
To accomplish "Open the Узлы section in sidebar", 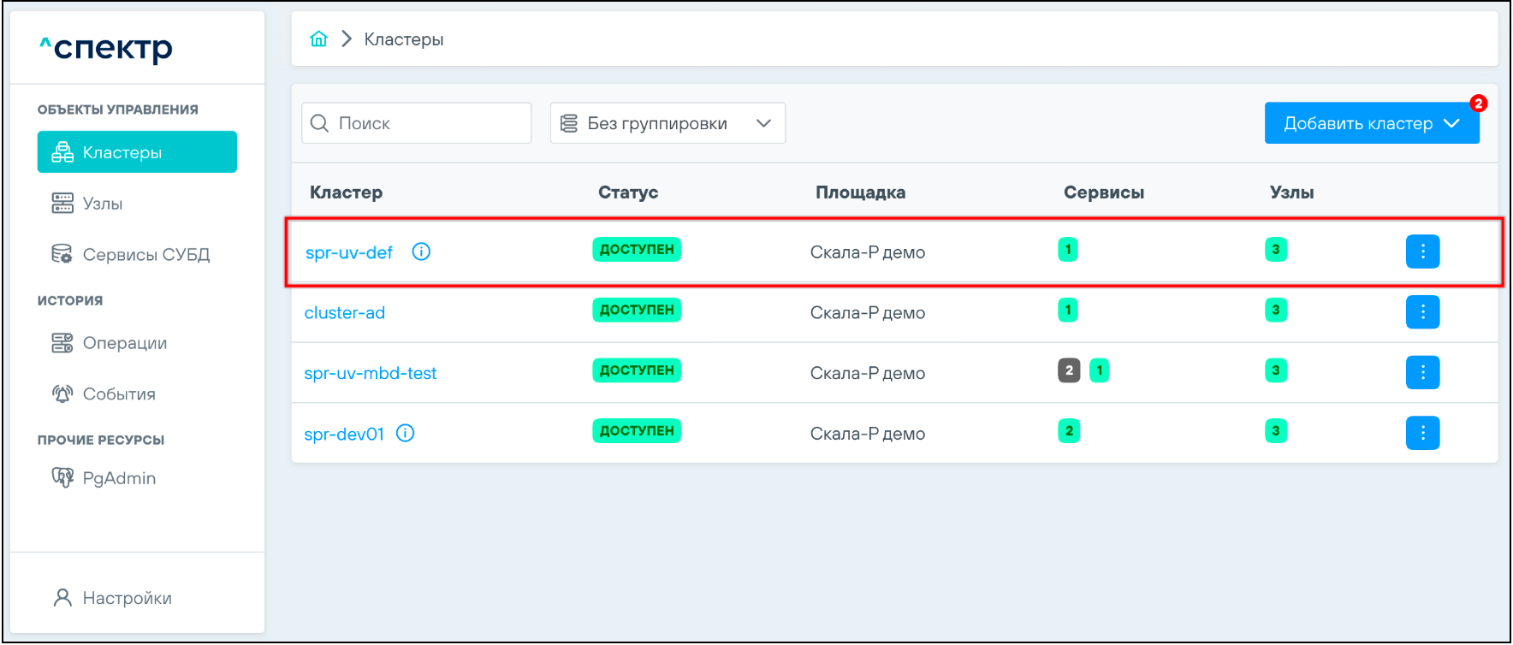I will pos(102,203).
